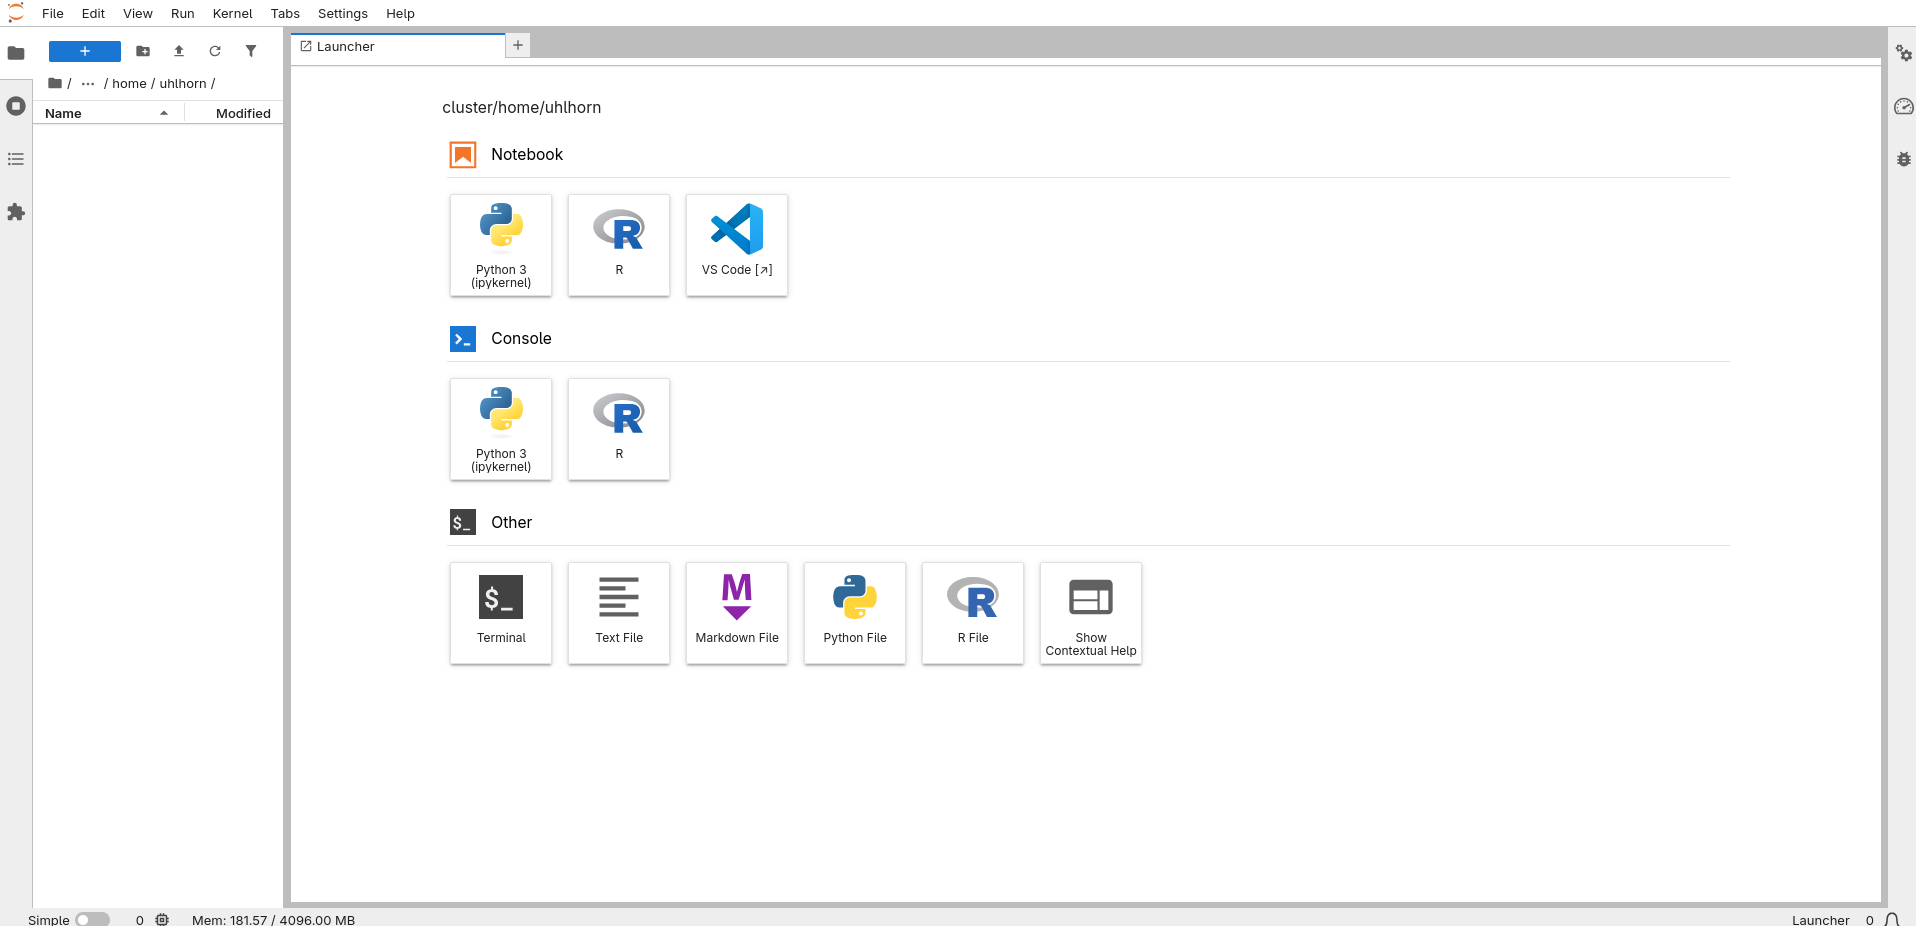
Task: Click the New Folder toolbar icon
Action: tap(143, 51)
